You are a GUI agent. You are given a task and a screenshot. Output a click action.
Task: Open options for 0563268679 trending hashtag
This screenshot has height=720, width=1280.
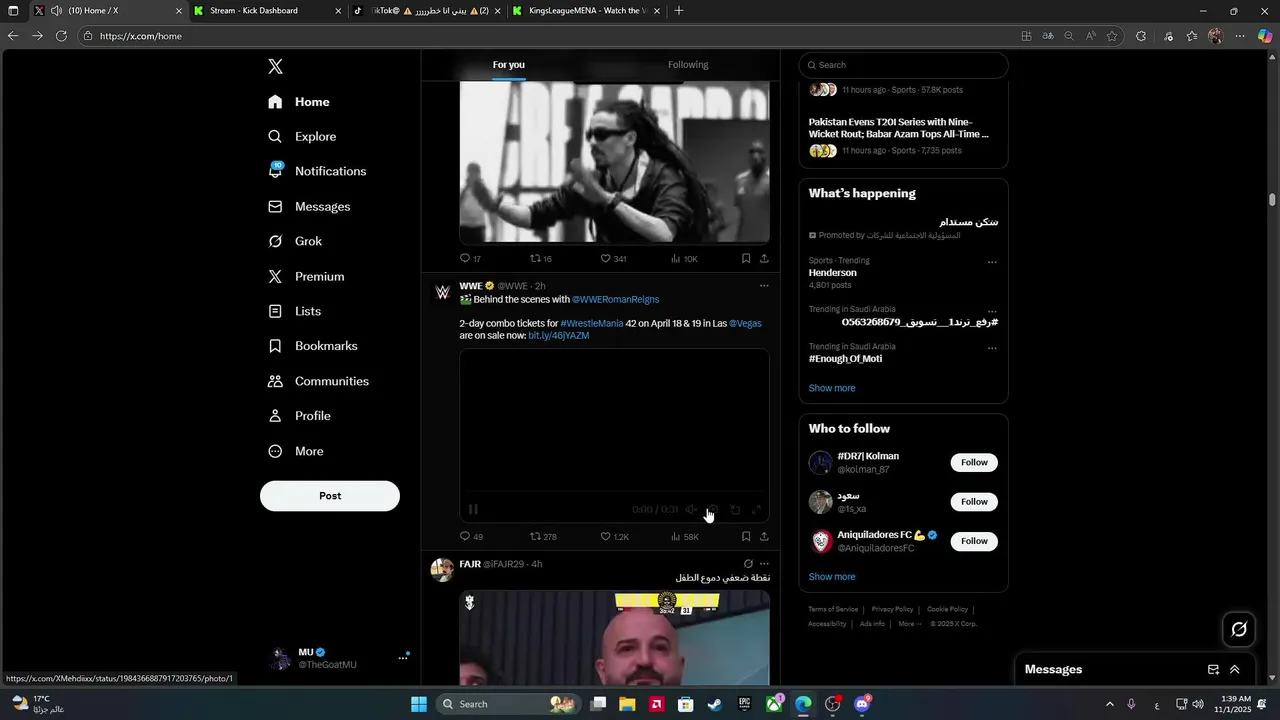[992, 311]
